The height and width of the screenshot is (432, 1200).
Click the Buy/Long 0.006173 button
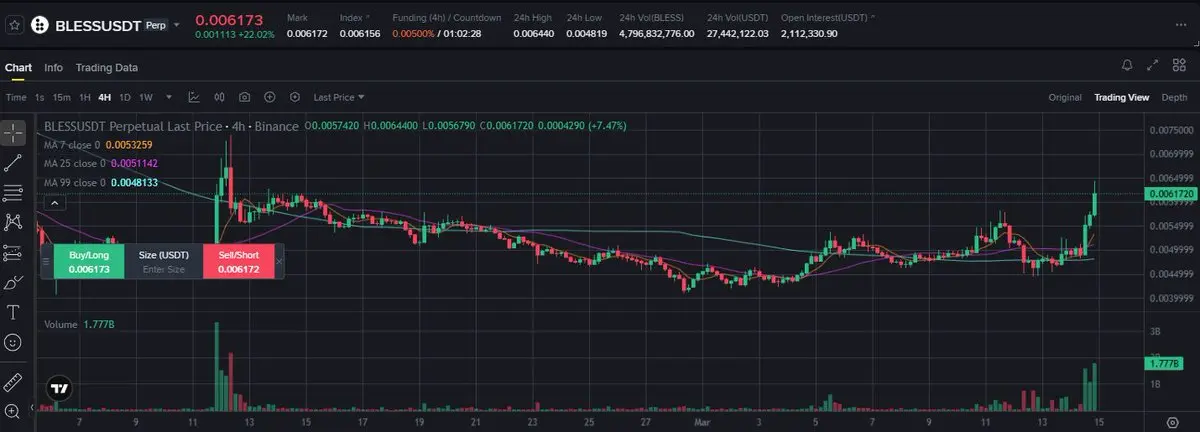(88, 261)
